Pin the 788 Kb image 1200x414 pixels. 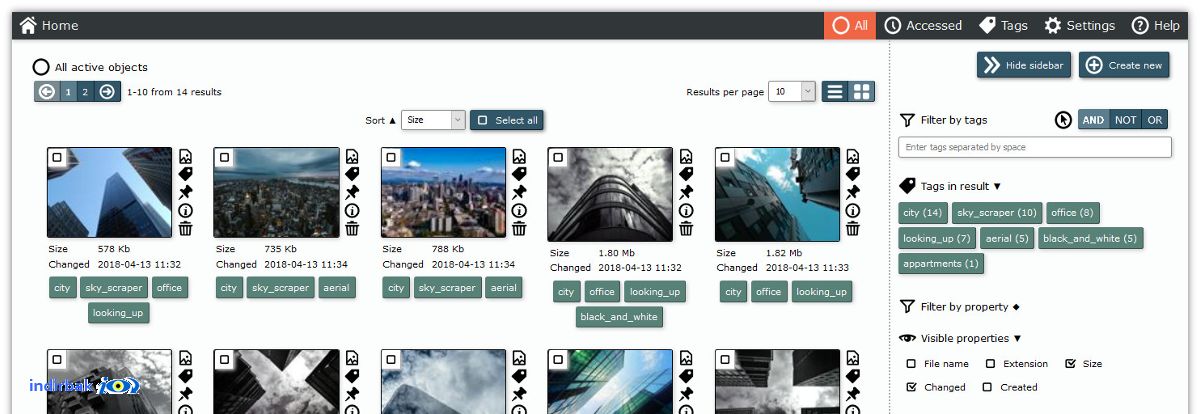click(519, 192)
